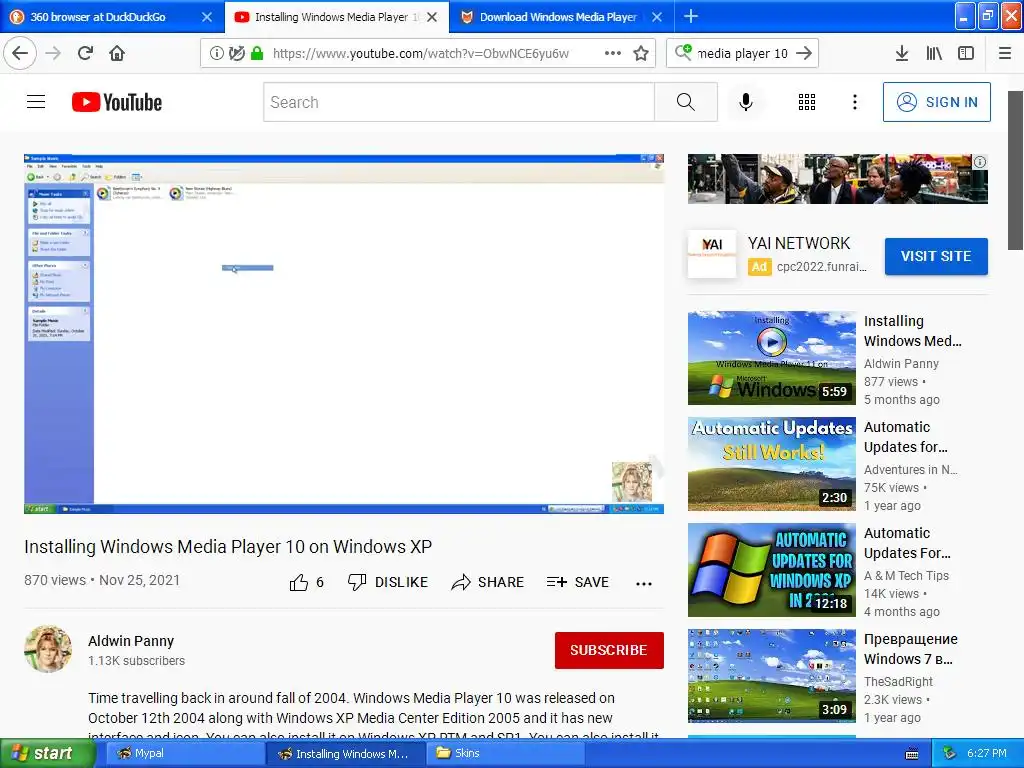Open the downloads panel
The width and height of the screenshot is (1024, 768).
(x=902, y=54)
